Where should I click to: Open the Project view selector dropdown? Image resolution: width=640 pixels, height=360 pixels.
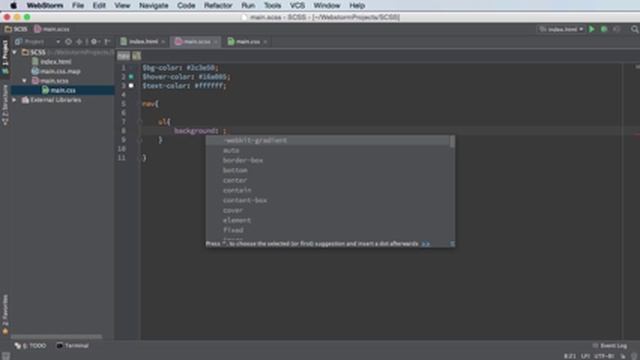[38, 42]
